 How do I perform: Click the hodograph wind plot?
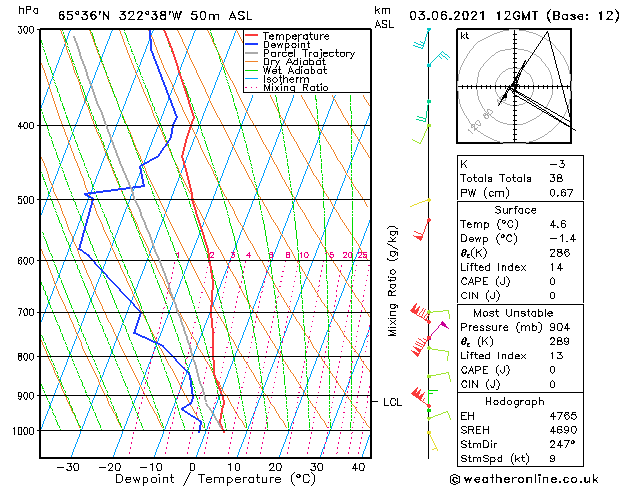(x=514, y=86)
